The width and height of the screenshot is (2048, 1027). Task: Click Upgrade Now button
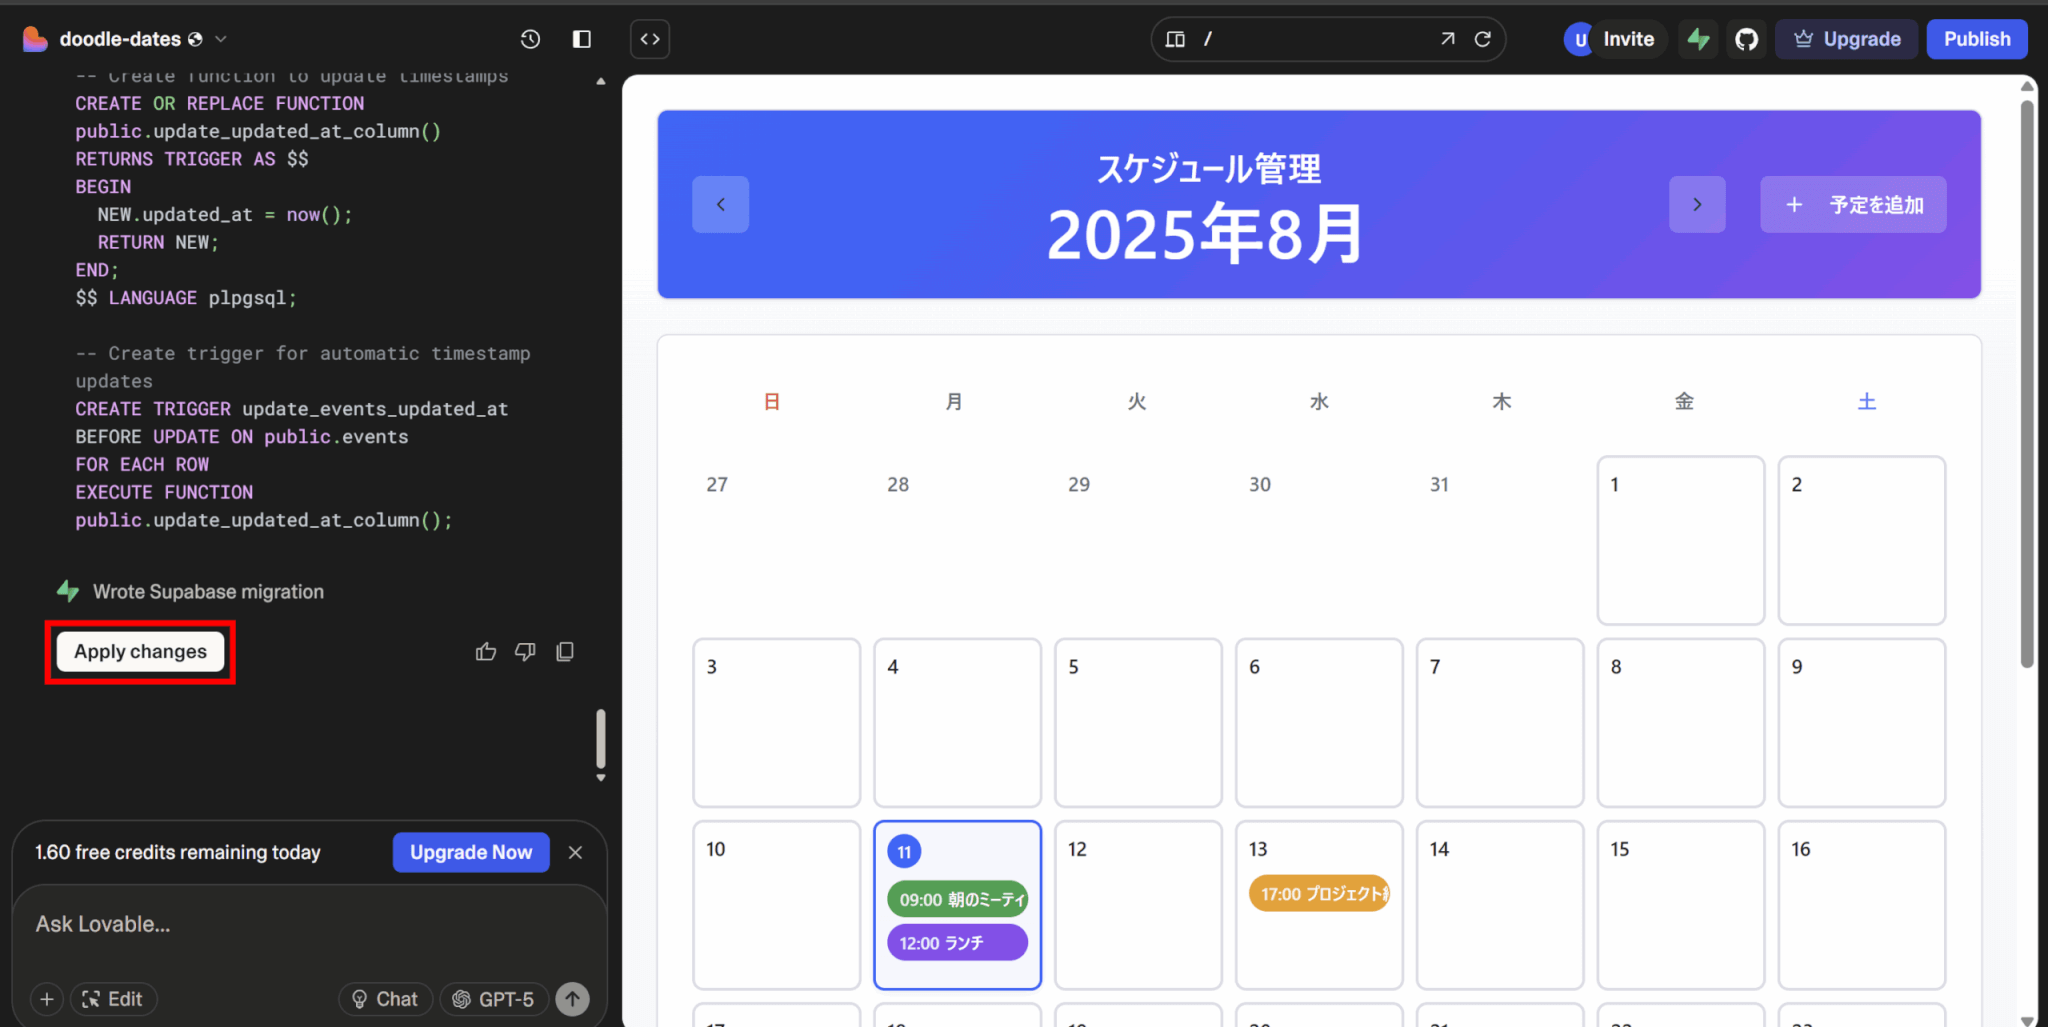471,852
